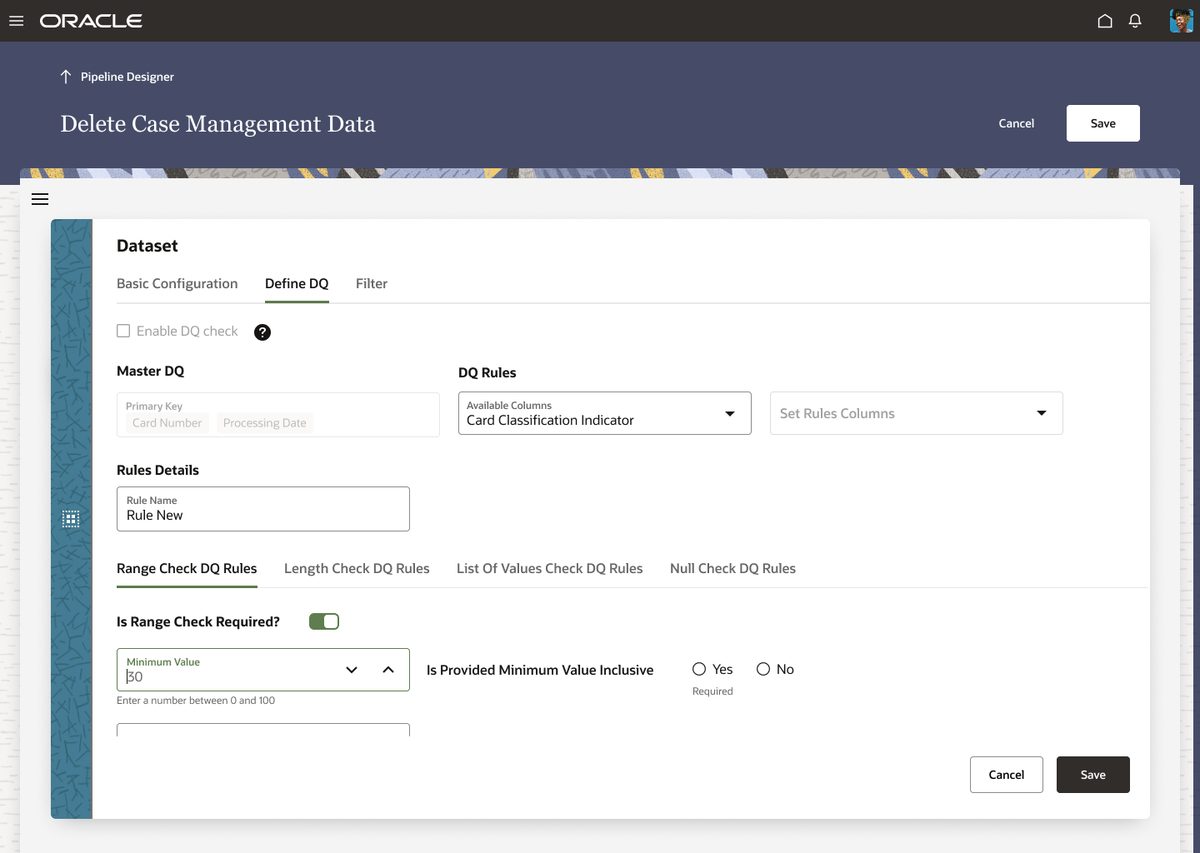Click the dark Save button in the Dataset panel
This screenshot has width=1200, height=853.
[x=1093, y=775]
